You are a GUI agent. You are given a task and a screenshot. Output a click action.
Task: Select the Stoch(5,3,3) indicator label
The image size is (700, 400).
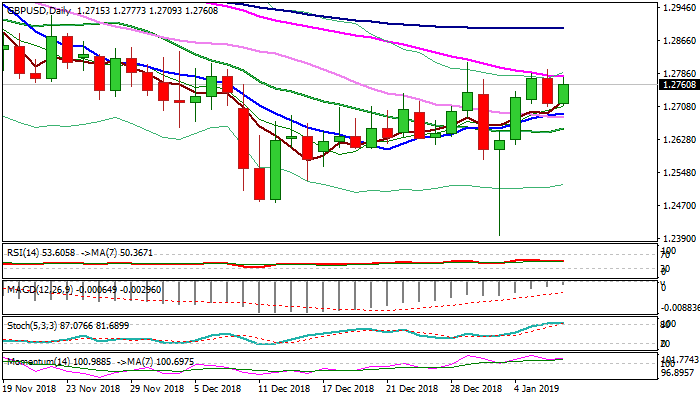point(27,325)
